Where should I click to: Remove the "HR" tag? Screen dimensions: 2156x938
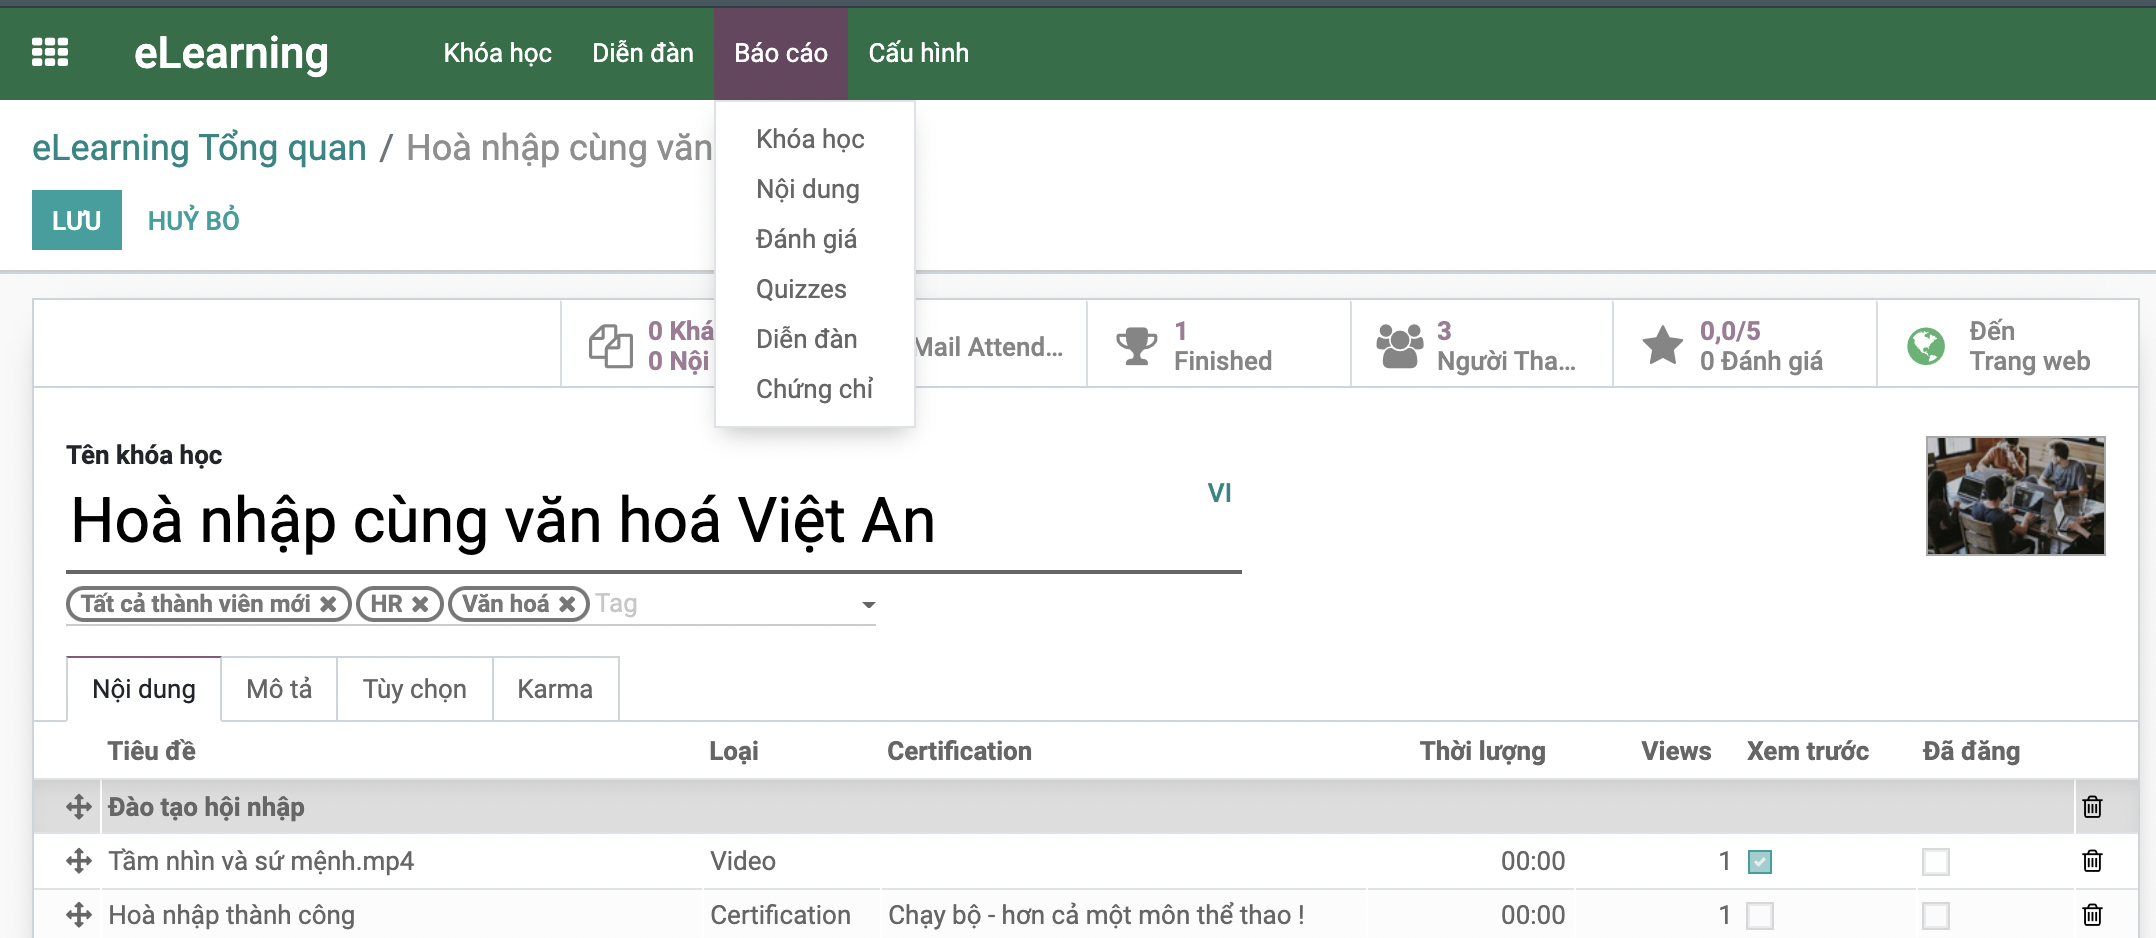[422, 603]
